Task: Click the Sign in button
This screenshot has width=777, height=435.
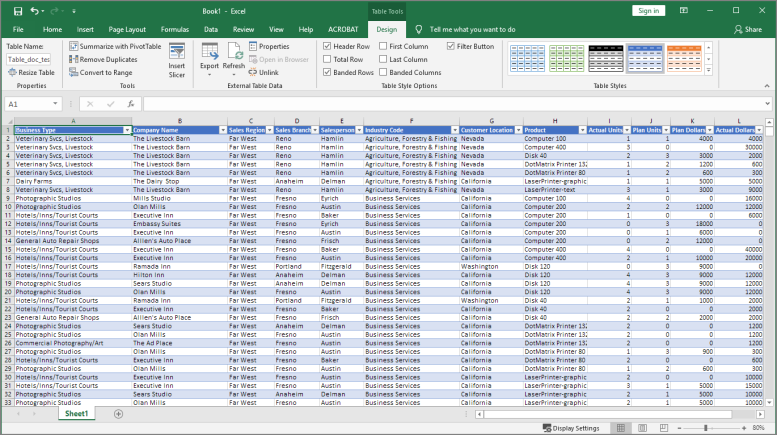Action: click(x=648, y=10)
